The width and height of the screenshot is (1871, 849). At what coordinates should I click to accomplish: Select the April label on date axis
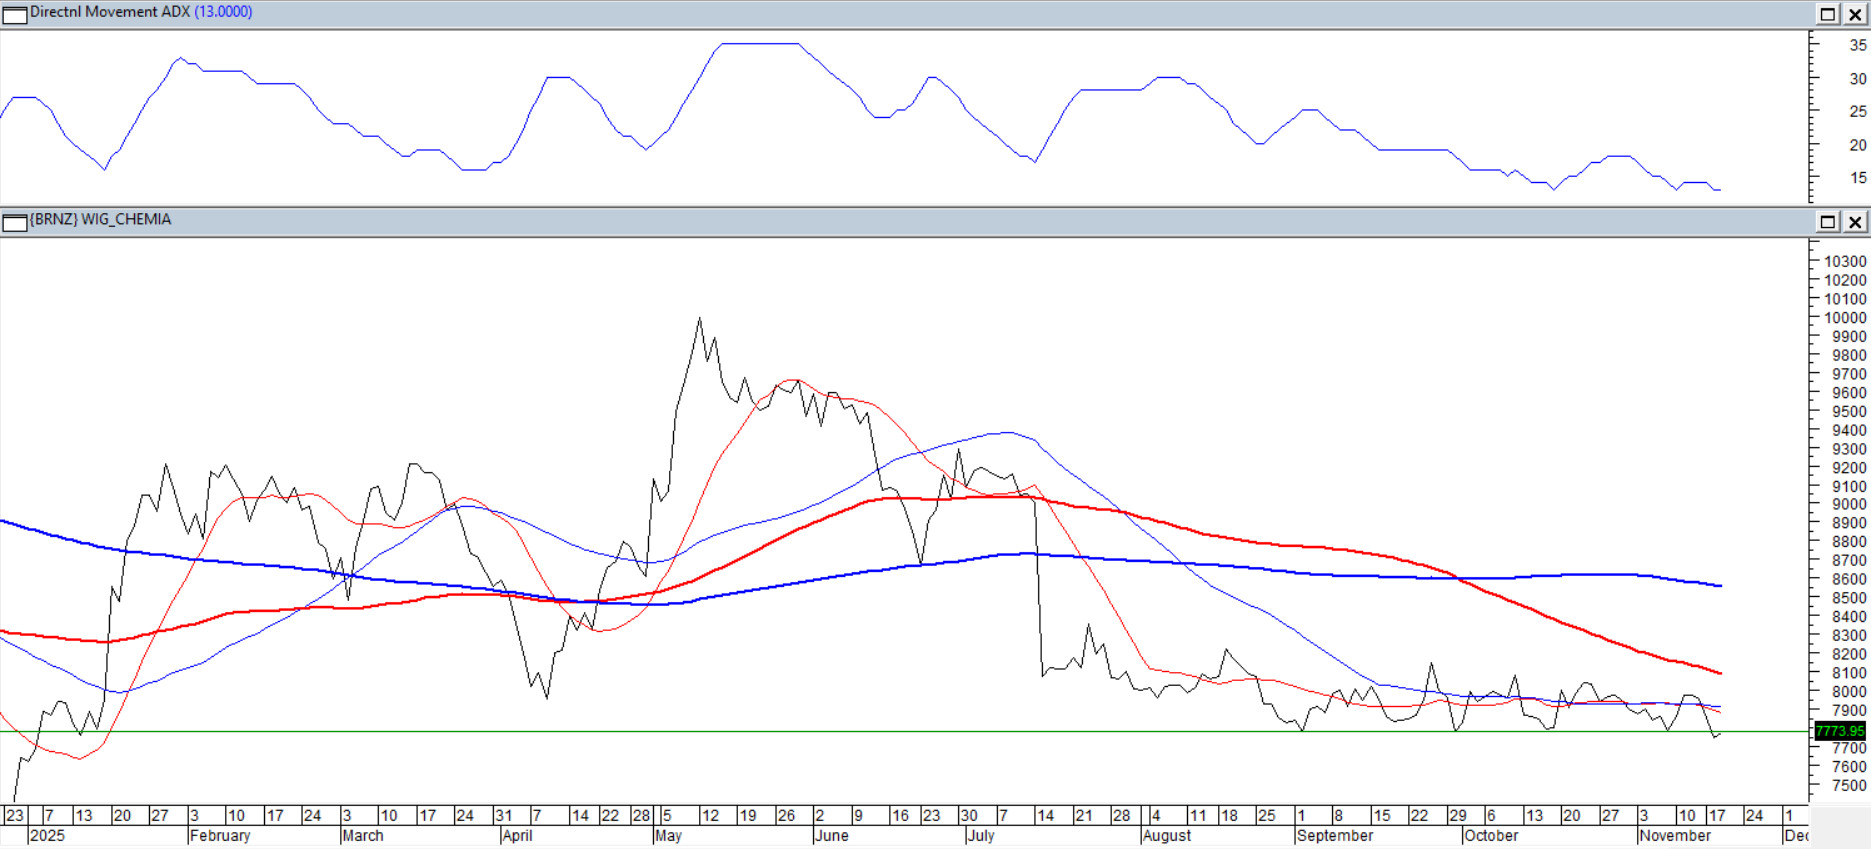pos(517,836)
